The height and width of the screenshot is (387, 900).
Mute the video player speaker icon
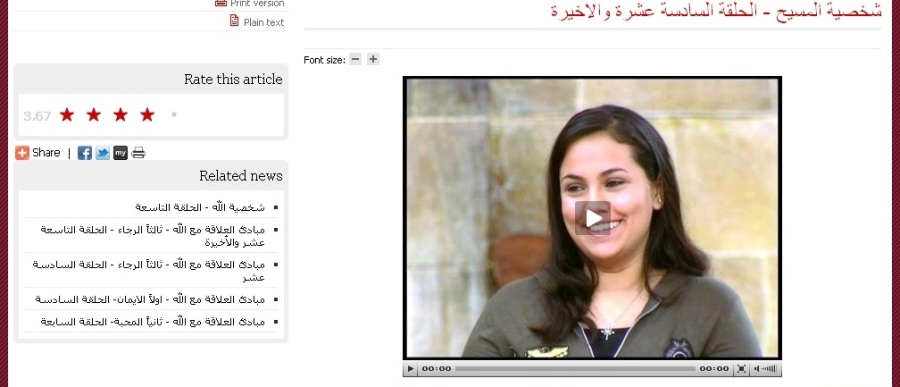point(758,369)
